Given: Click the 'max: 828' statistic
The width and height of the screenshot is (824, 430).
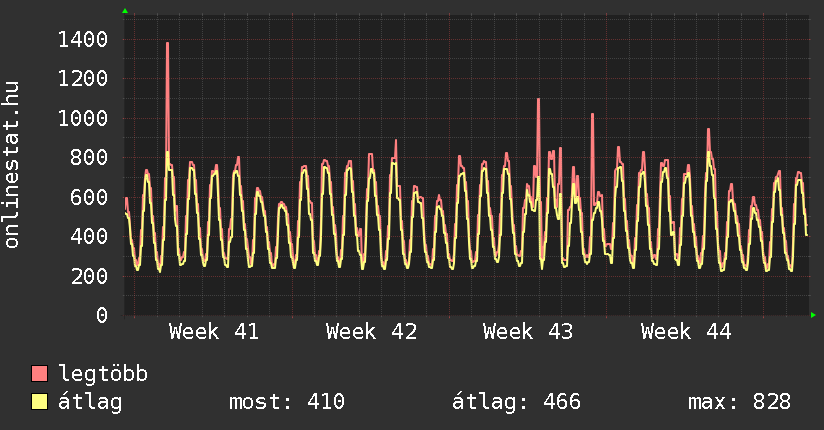Looking at the screenshot, I should (739, 403).
